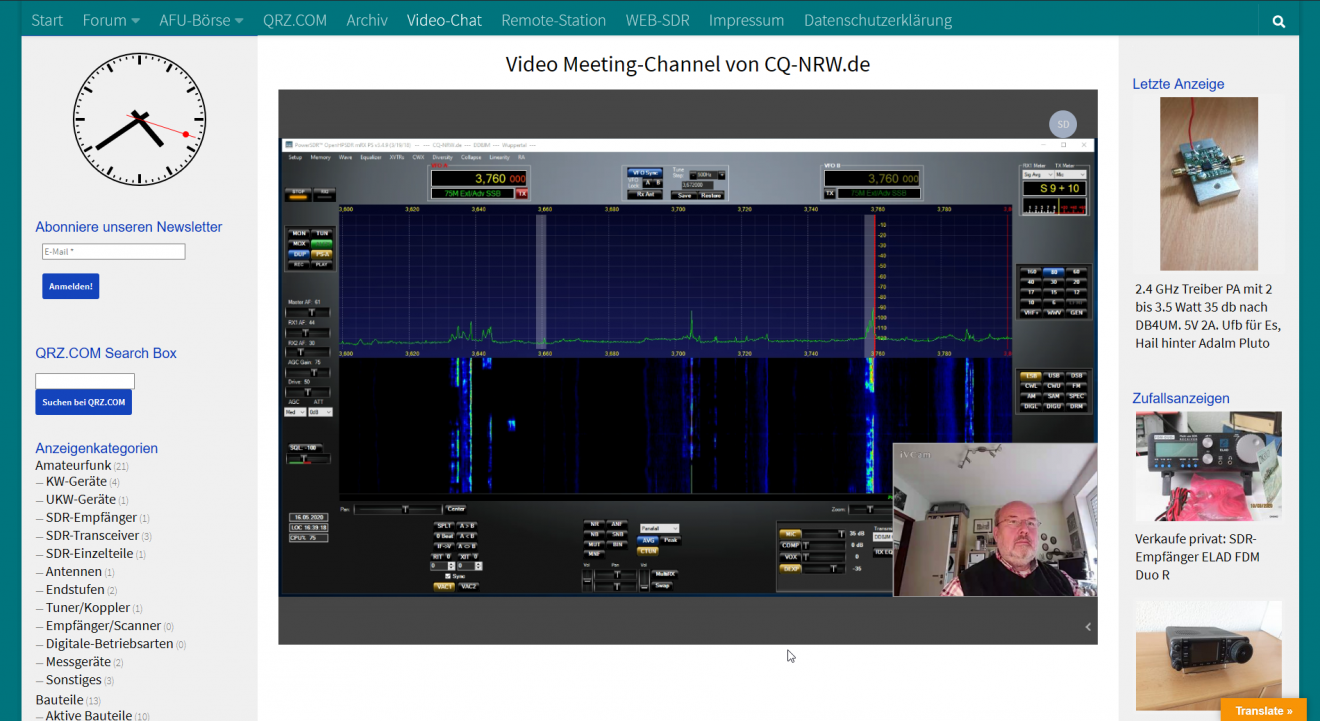
Task: Open the Tune Step dropdown
Action: click(707, 175)
